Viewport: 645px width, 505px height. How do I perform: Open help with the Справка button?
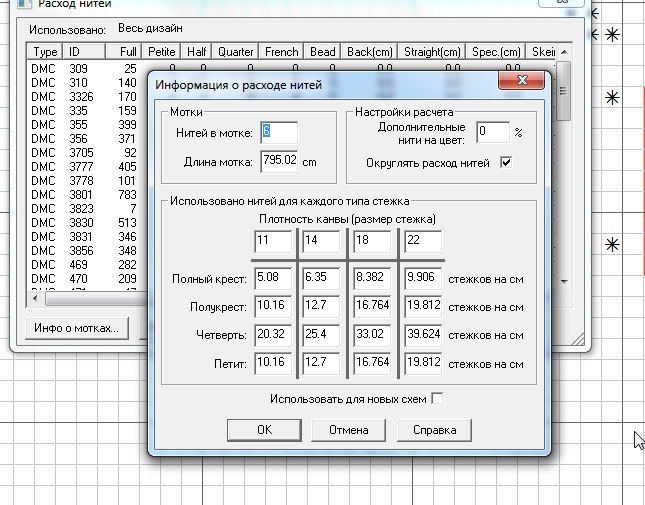(x=434, y=430)
